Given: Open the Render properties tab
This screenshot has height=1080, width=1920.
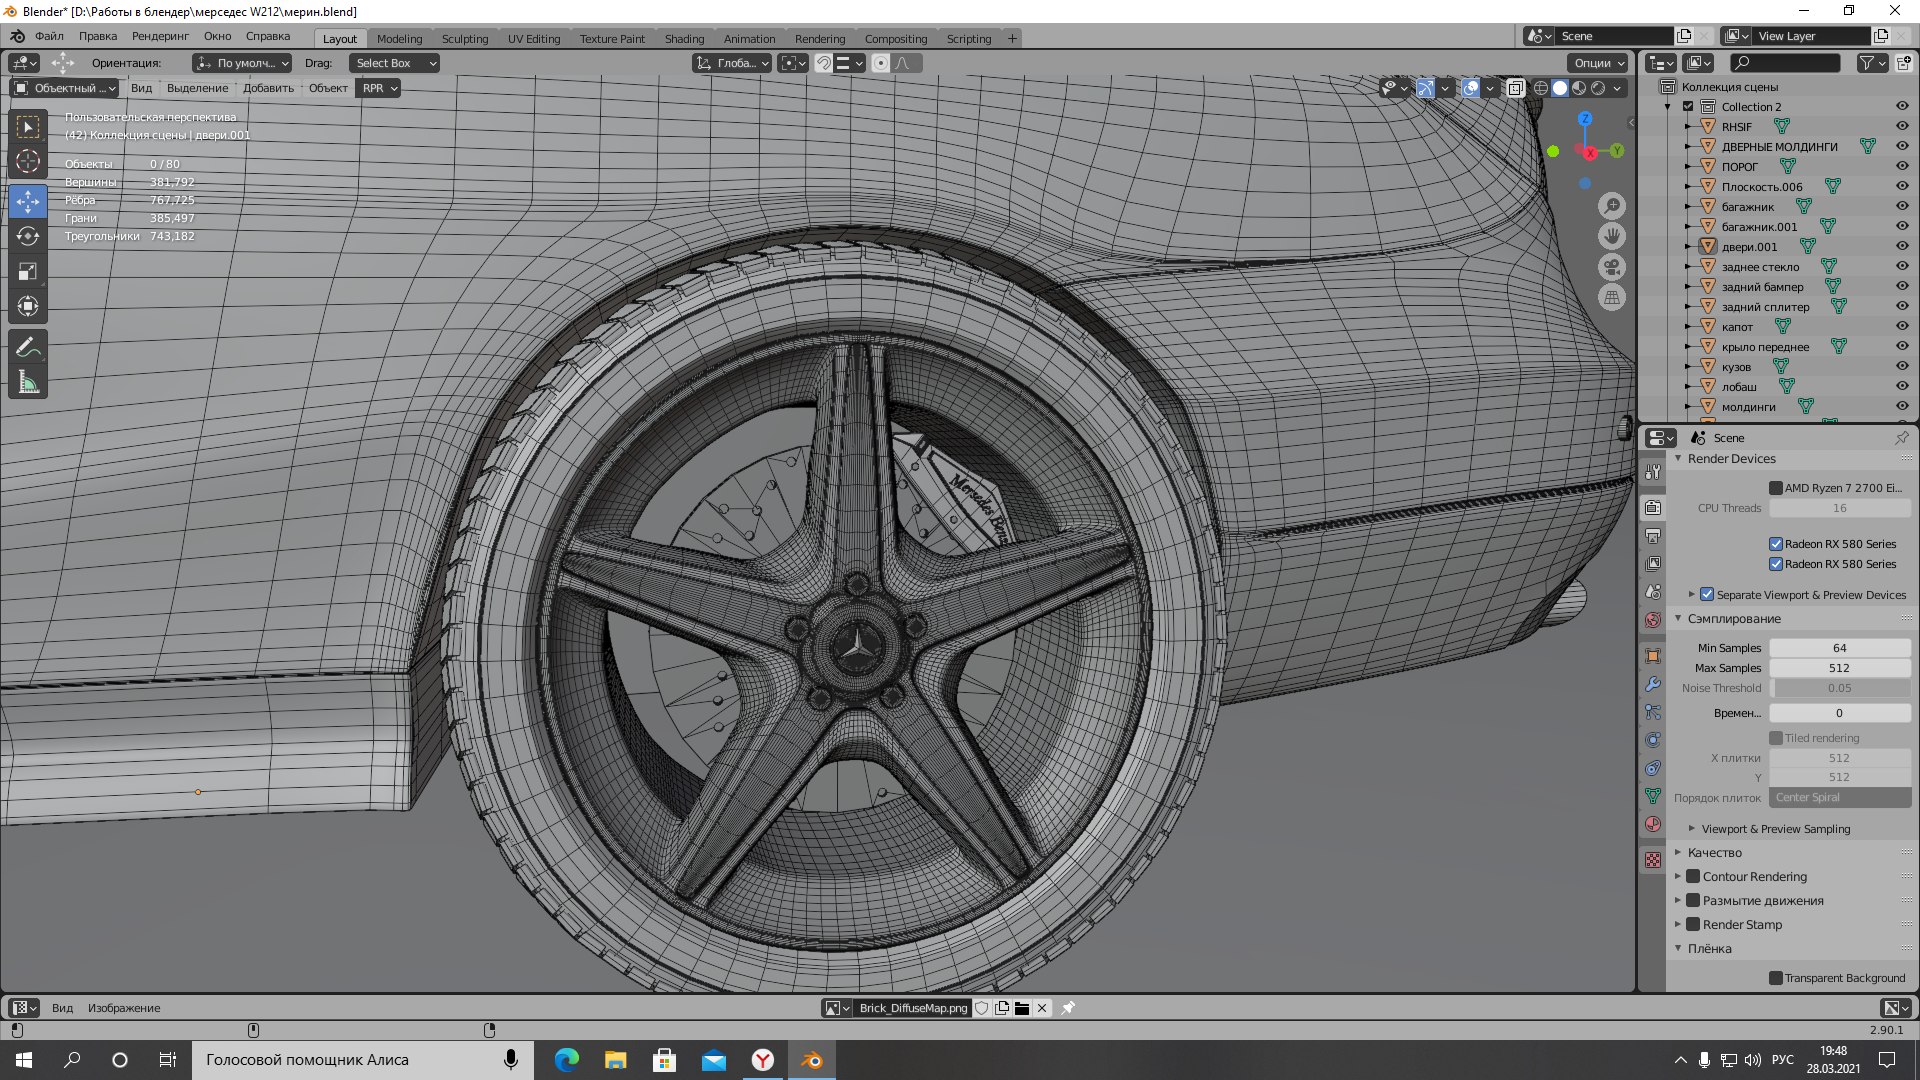Looking at the screenshot, I should click(1653, 508).
